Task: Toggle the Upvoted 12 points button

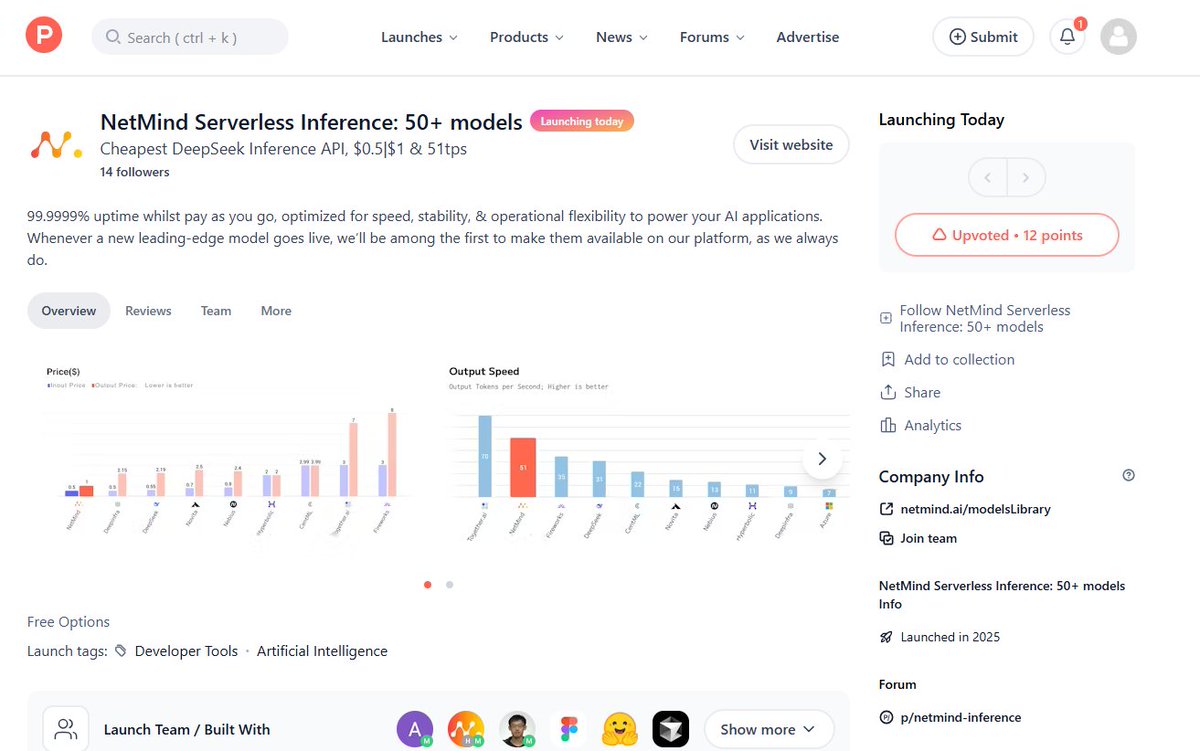Action: click(x=1007, y=235)
